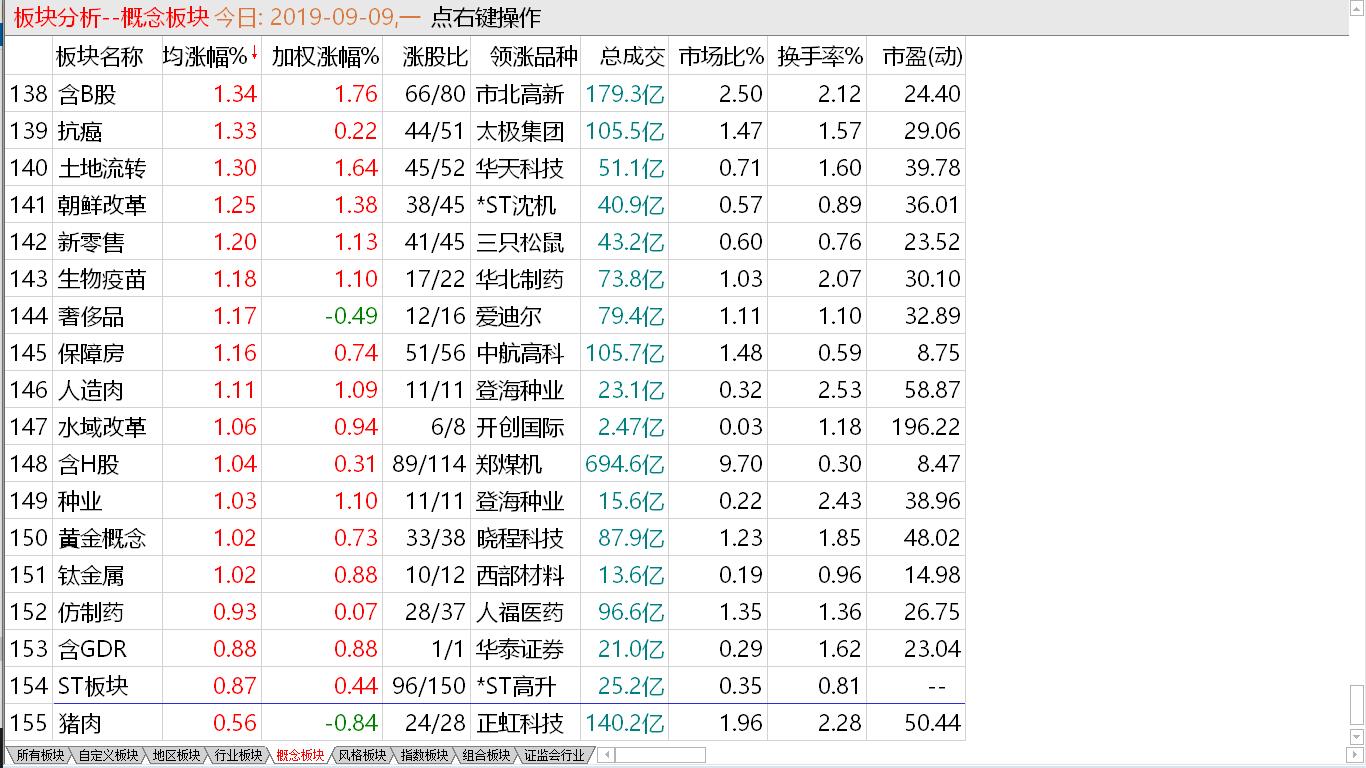
Task: Click leading stock 郑煤机
Action: pyautogui.click(x=509, y=465)
